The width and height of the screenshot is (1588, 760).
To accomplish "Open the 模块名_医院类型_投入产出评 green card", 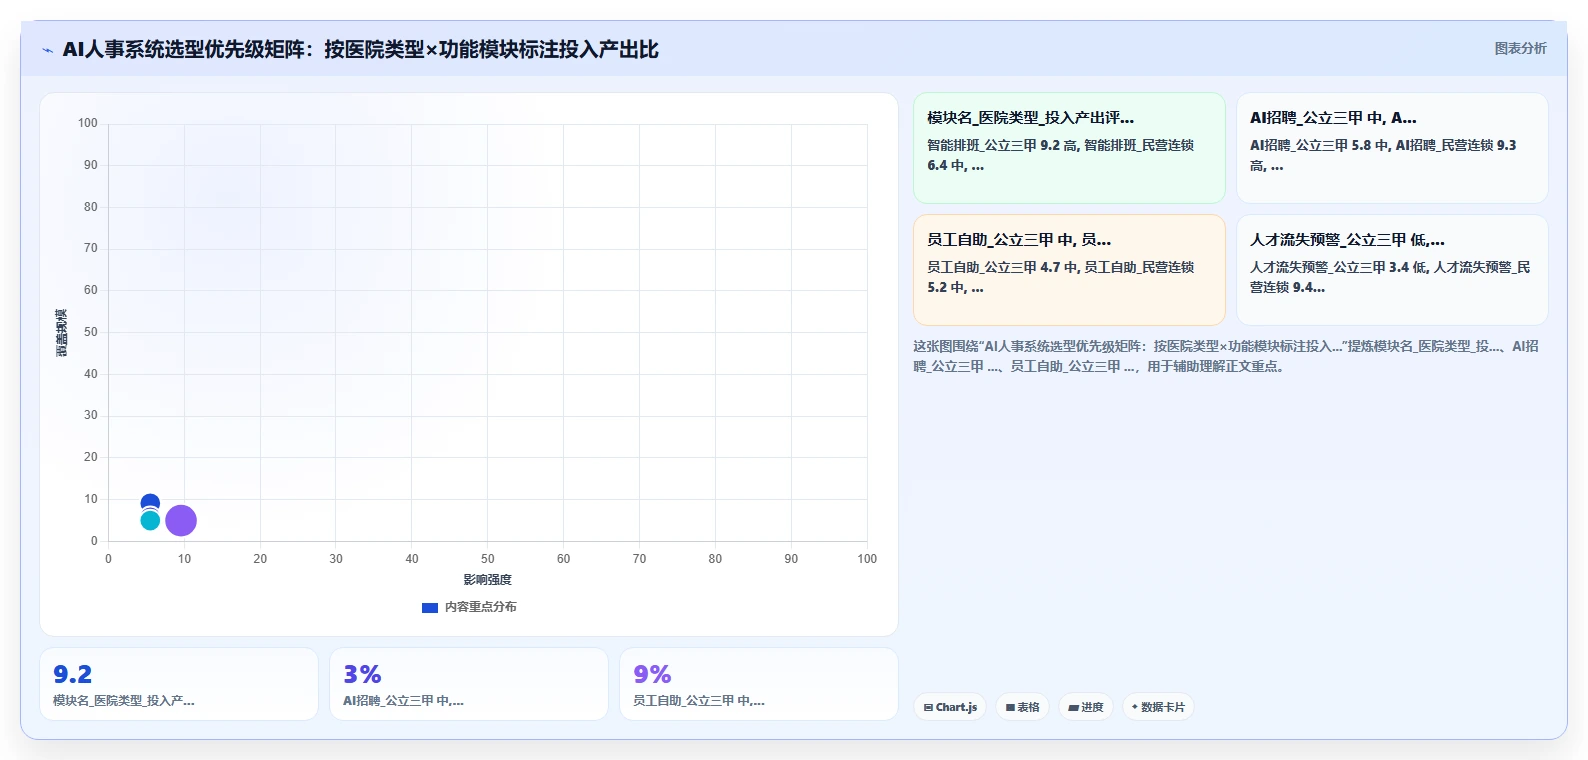I will pos(1069,148).
